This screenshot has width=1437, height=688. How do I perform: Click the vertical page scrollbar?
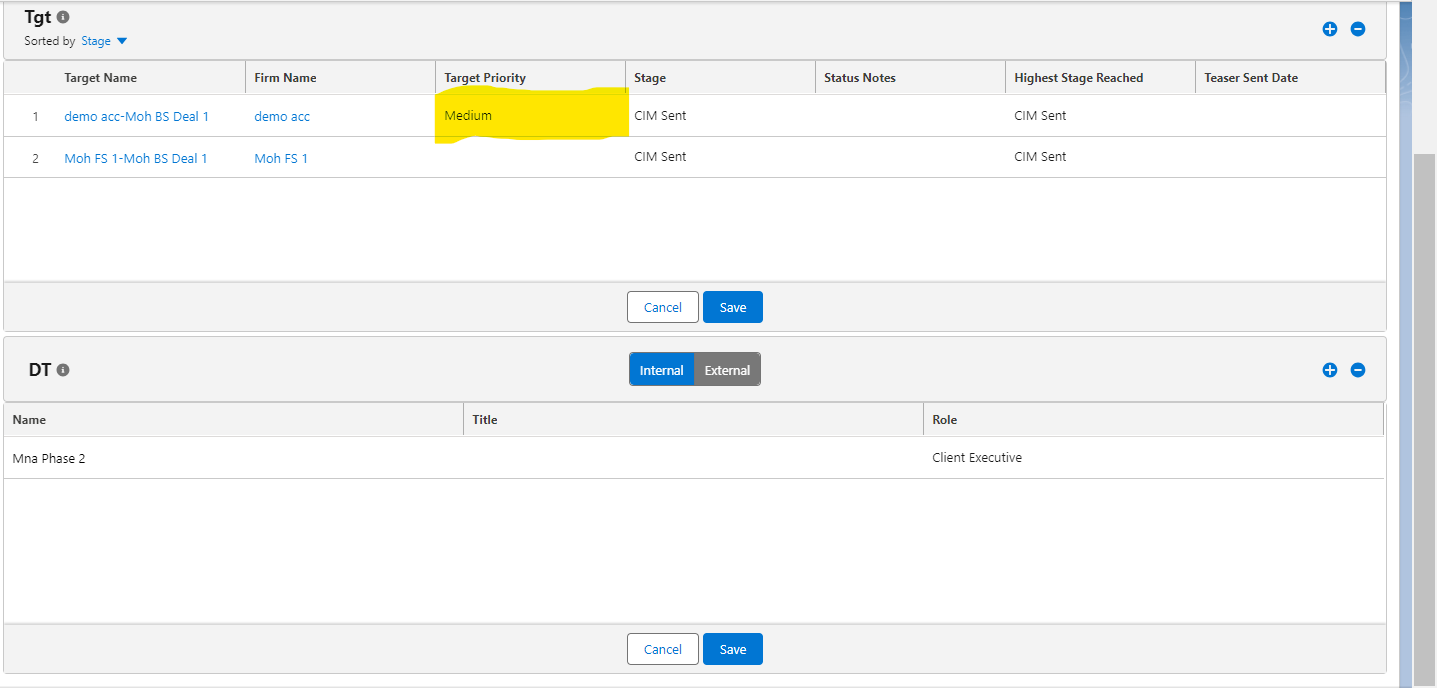pos(1424,400)
